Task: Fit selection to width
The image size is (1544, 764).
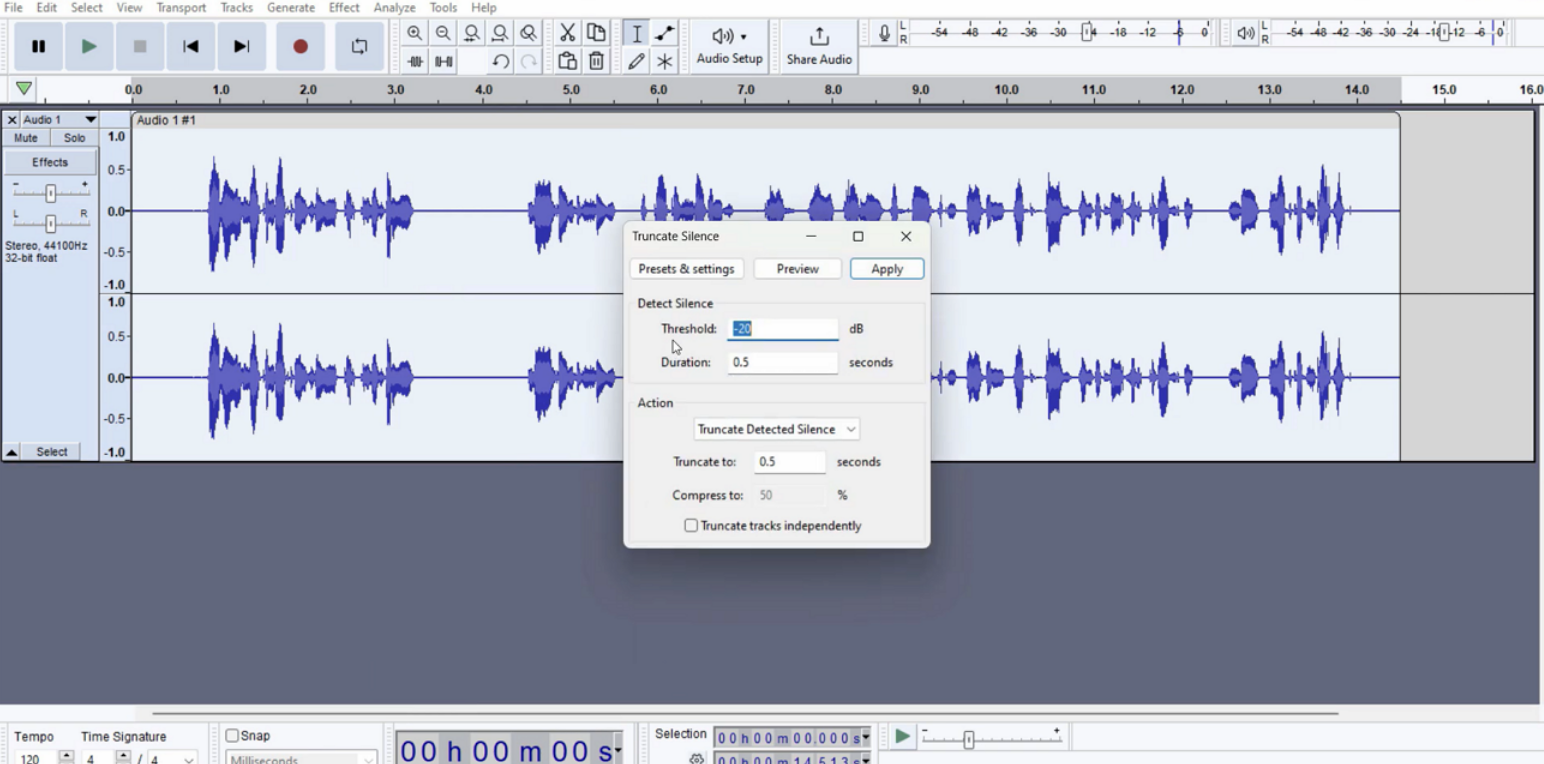Action: pyautogui.click(x=472, y=33)
